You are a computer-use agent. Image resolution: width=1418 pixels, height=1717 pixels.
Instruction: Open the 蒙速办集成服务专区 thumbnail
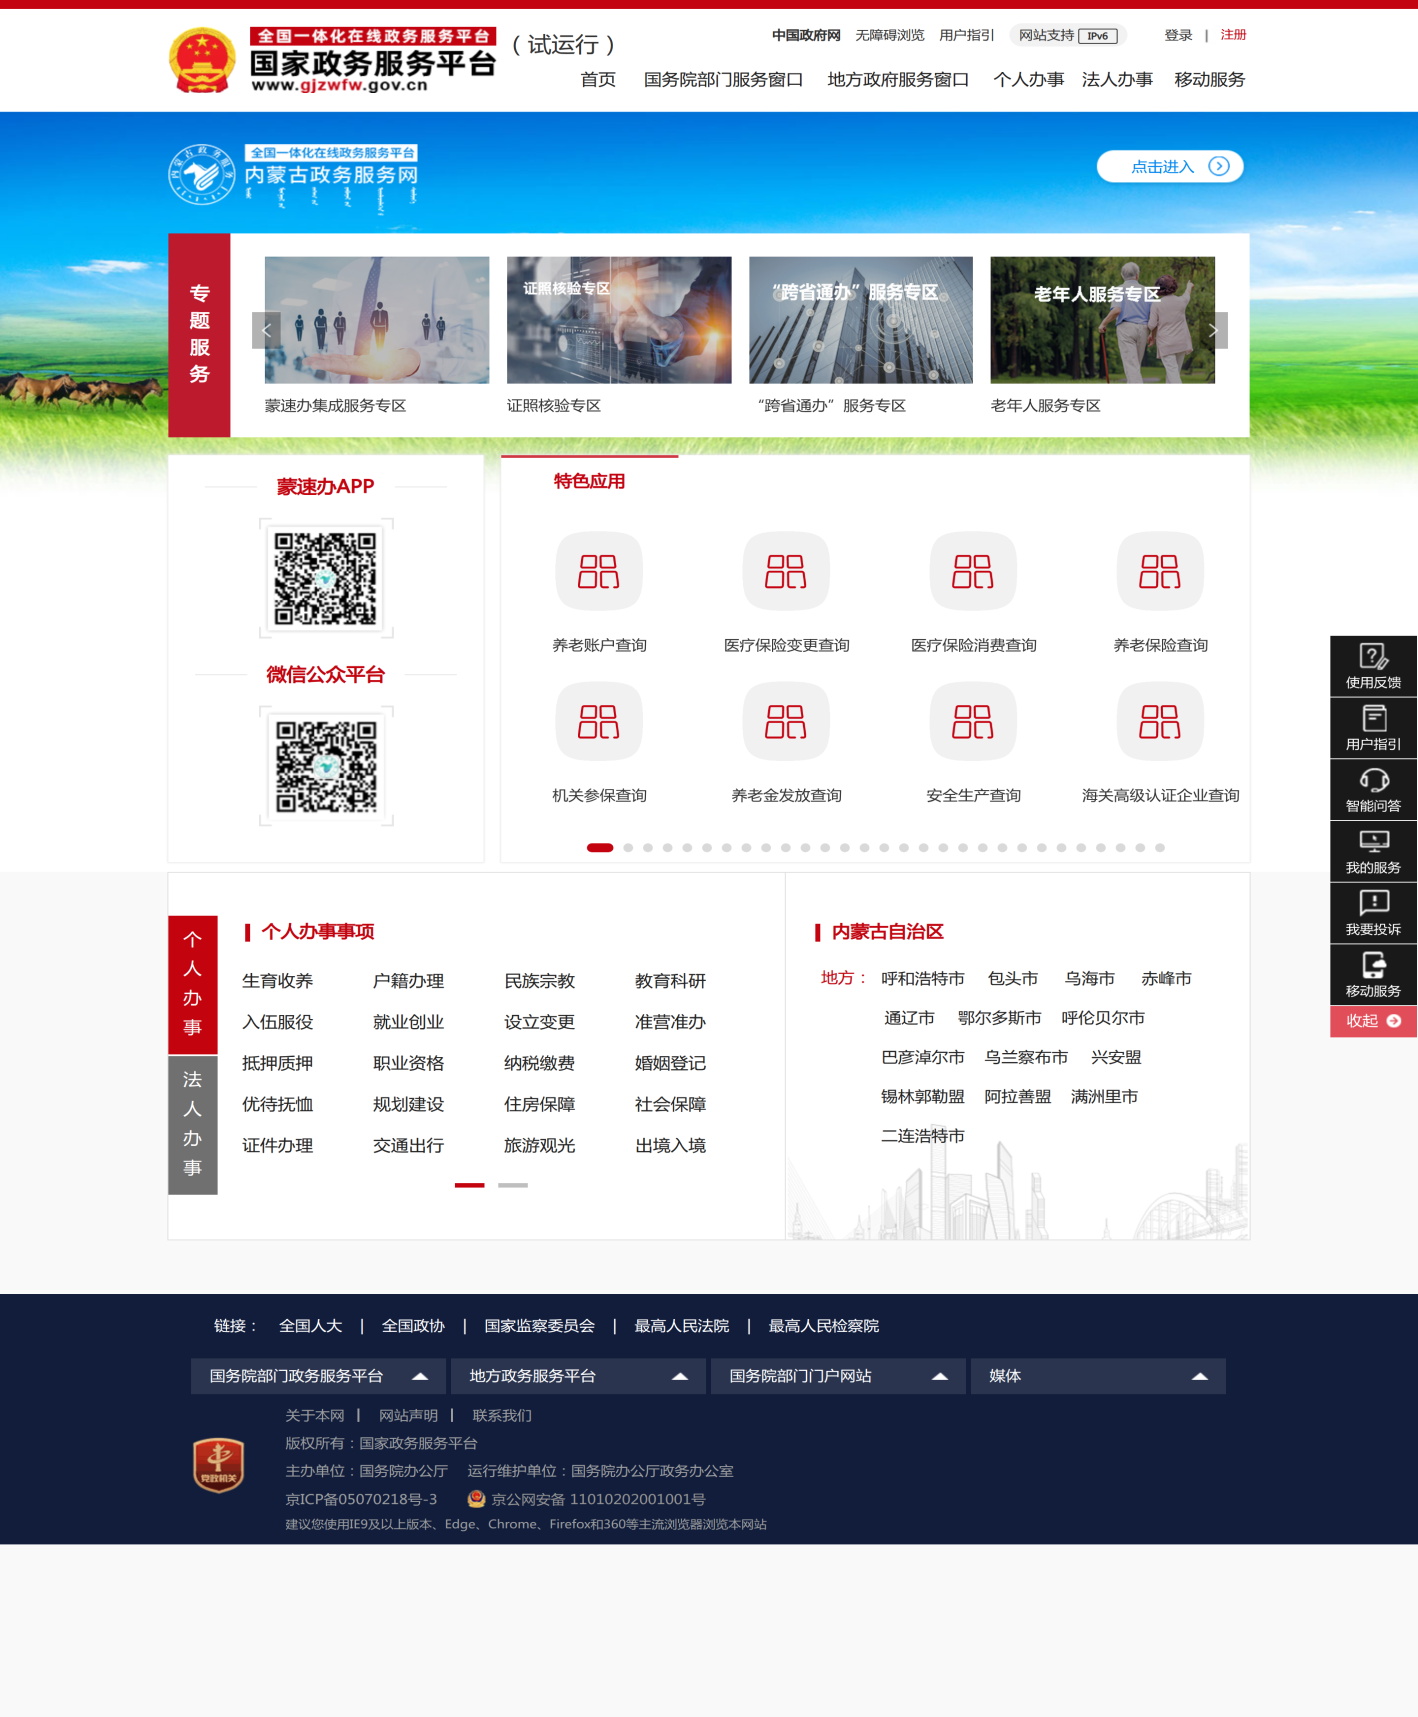(377, 320)
